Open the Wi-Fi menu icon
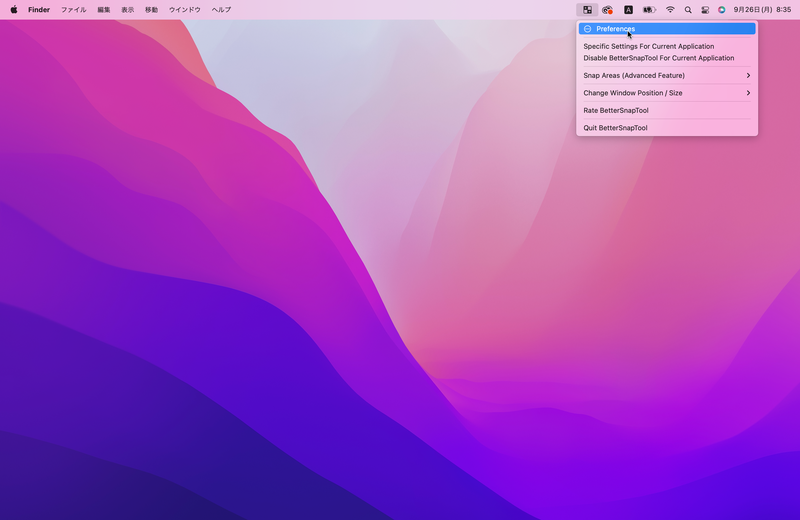800x520 pixels. 670,10
